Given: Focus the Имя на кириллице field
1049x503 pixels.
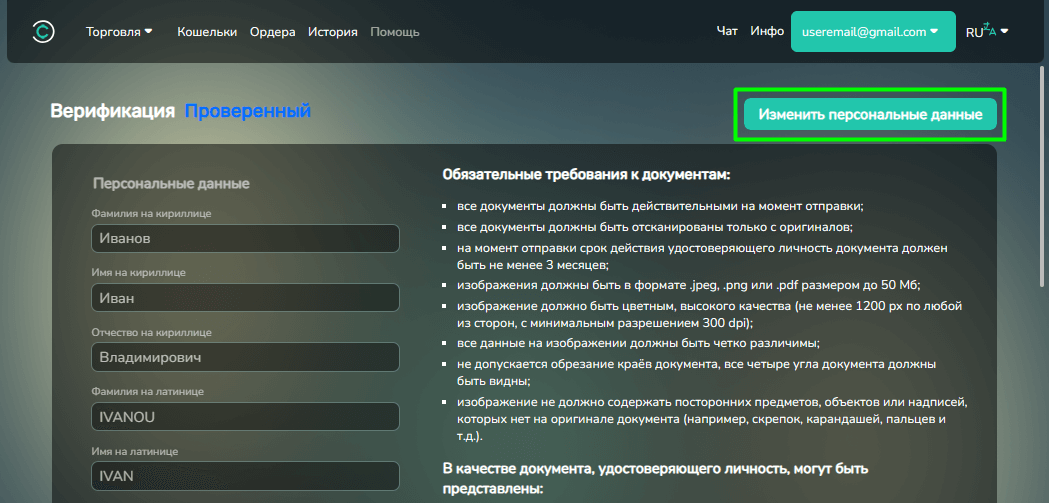Looking at the screenshot, I should click(x=244, y=298).
